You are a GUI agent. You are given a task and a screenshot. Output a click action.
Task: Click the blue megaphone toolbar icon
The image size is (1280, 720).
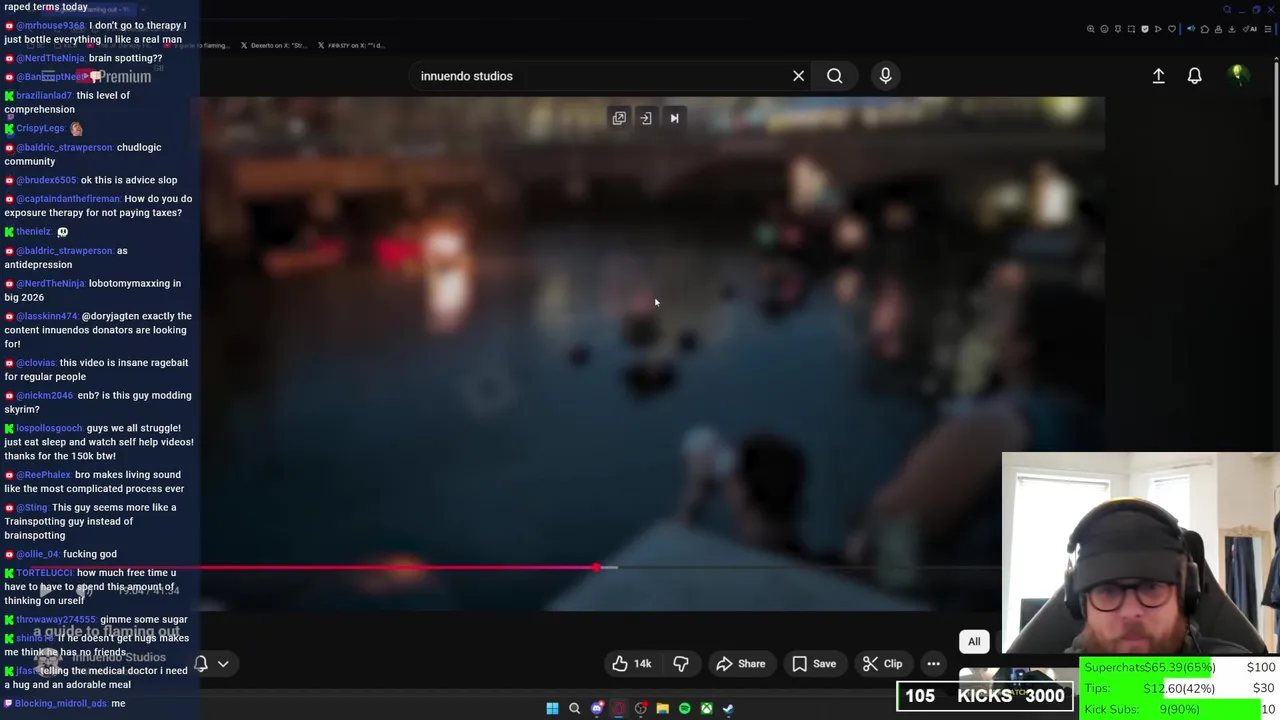(1191, 29)
